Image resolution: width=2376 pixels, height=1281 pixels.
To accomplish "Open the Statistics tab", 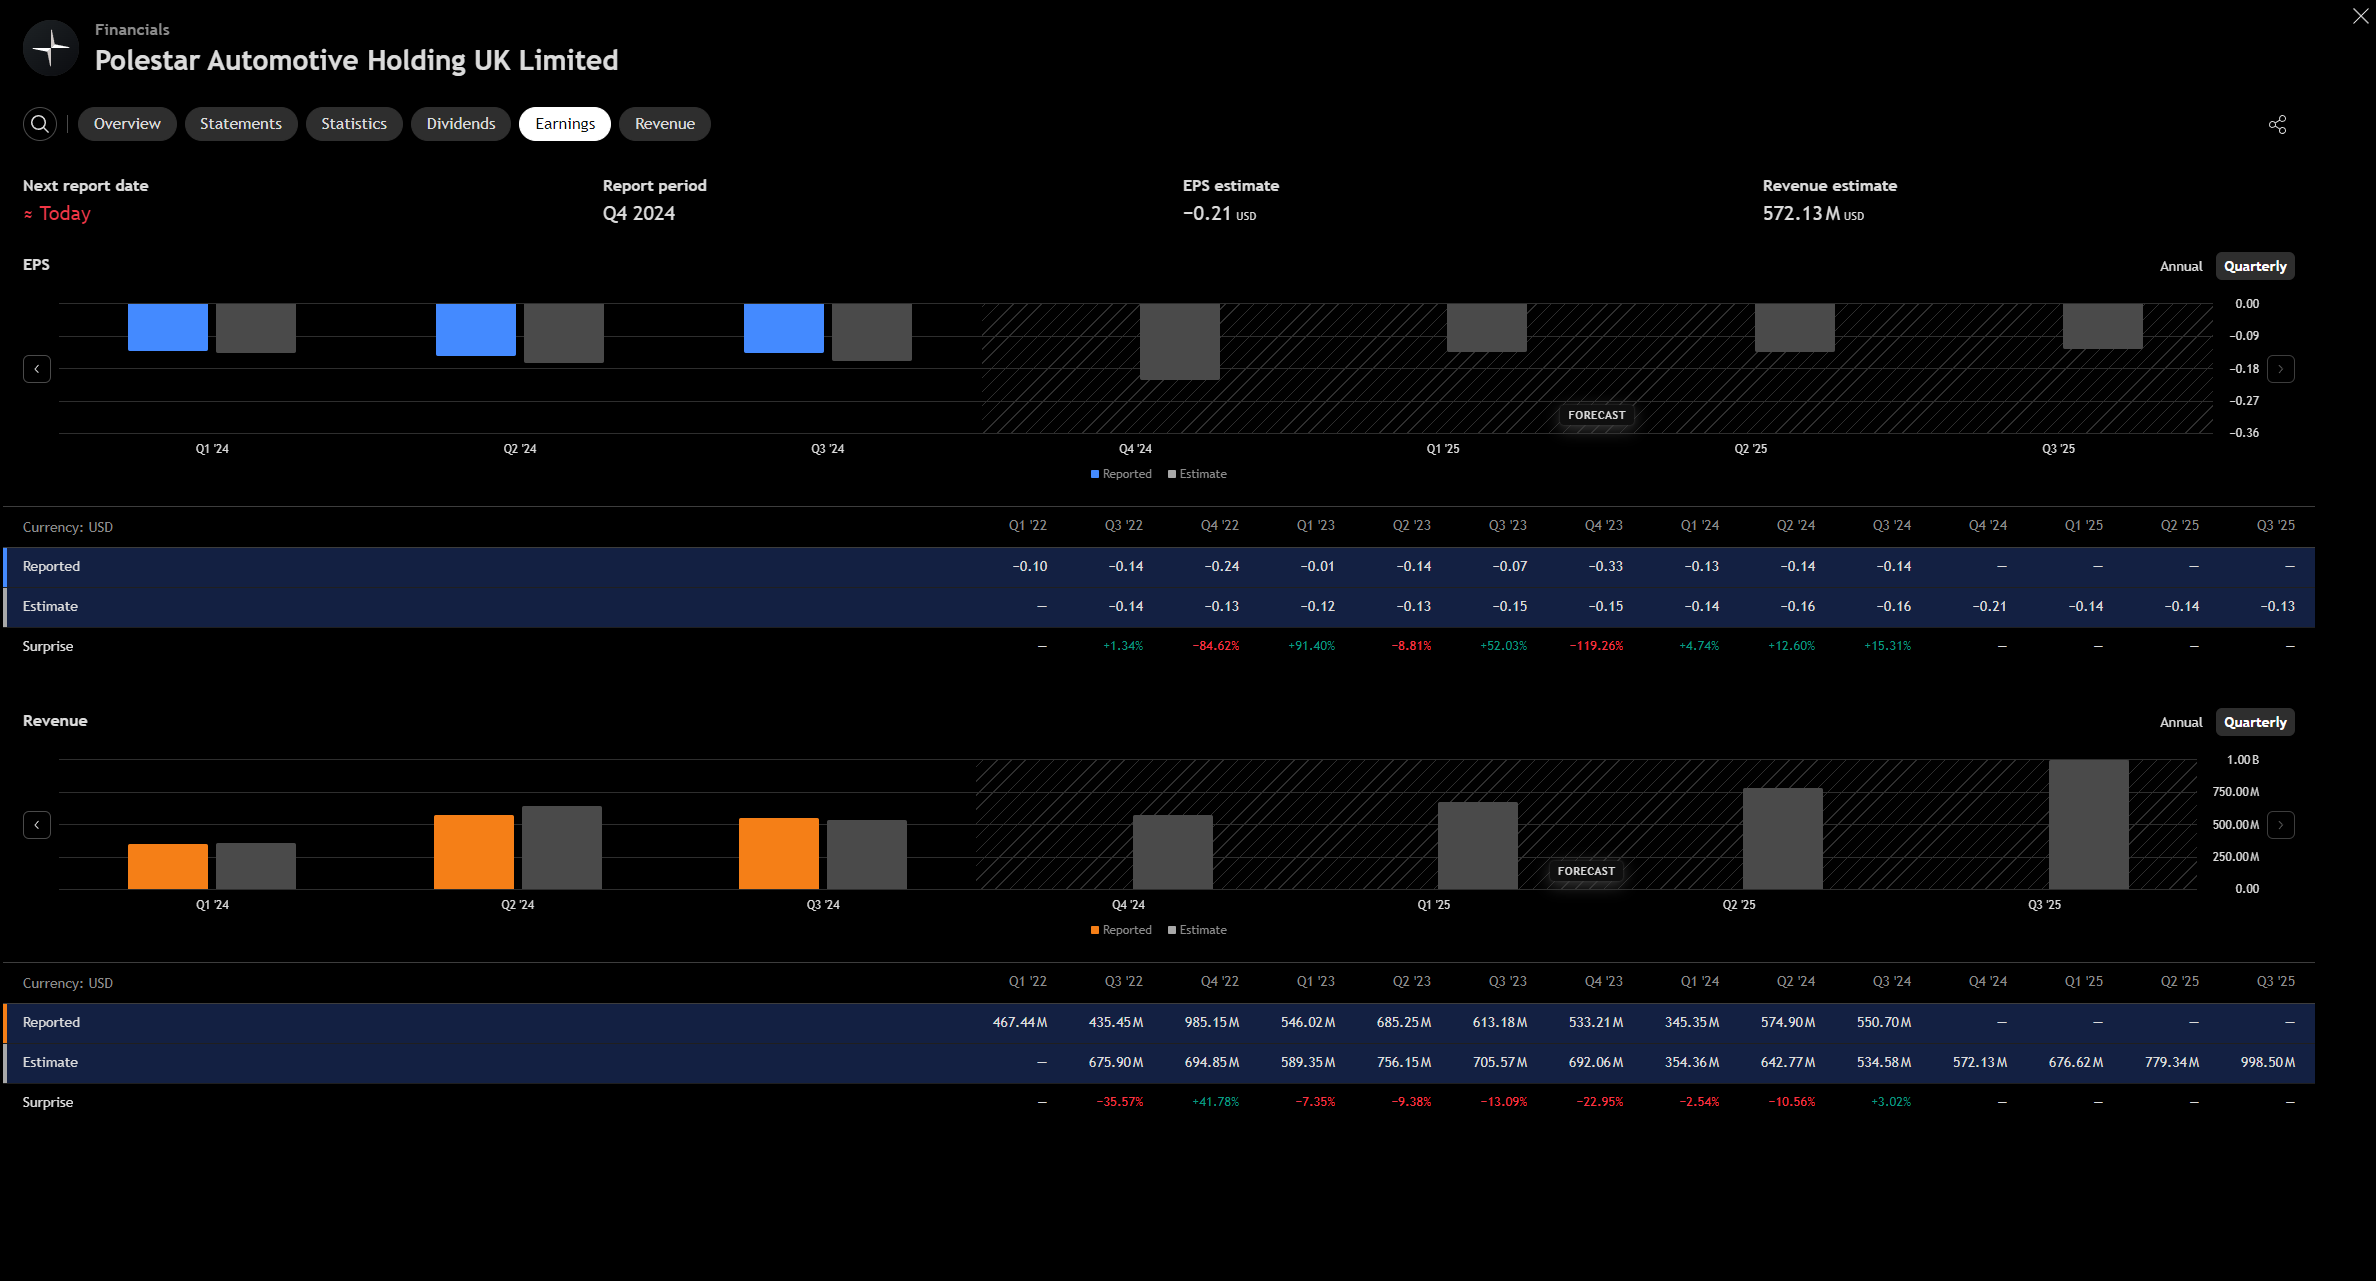I will click(x=353, y=124).
